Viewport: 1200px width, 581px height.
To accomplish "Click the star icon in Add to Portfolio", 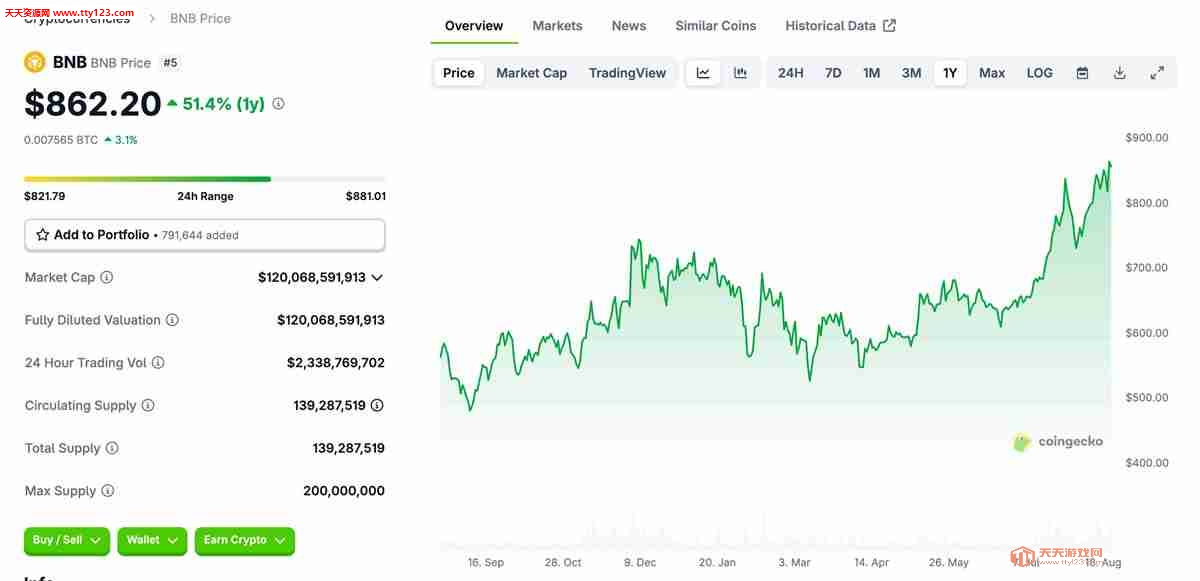I will tap(42, 235).
